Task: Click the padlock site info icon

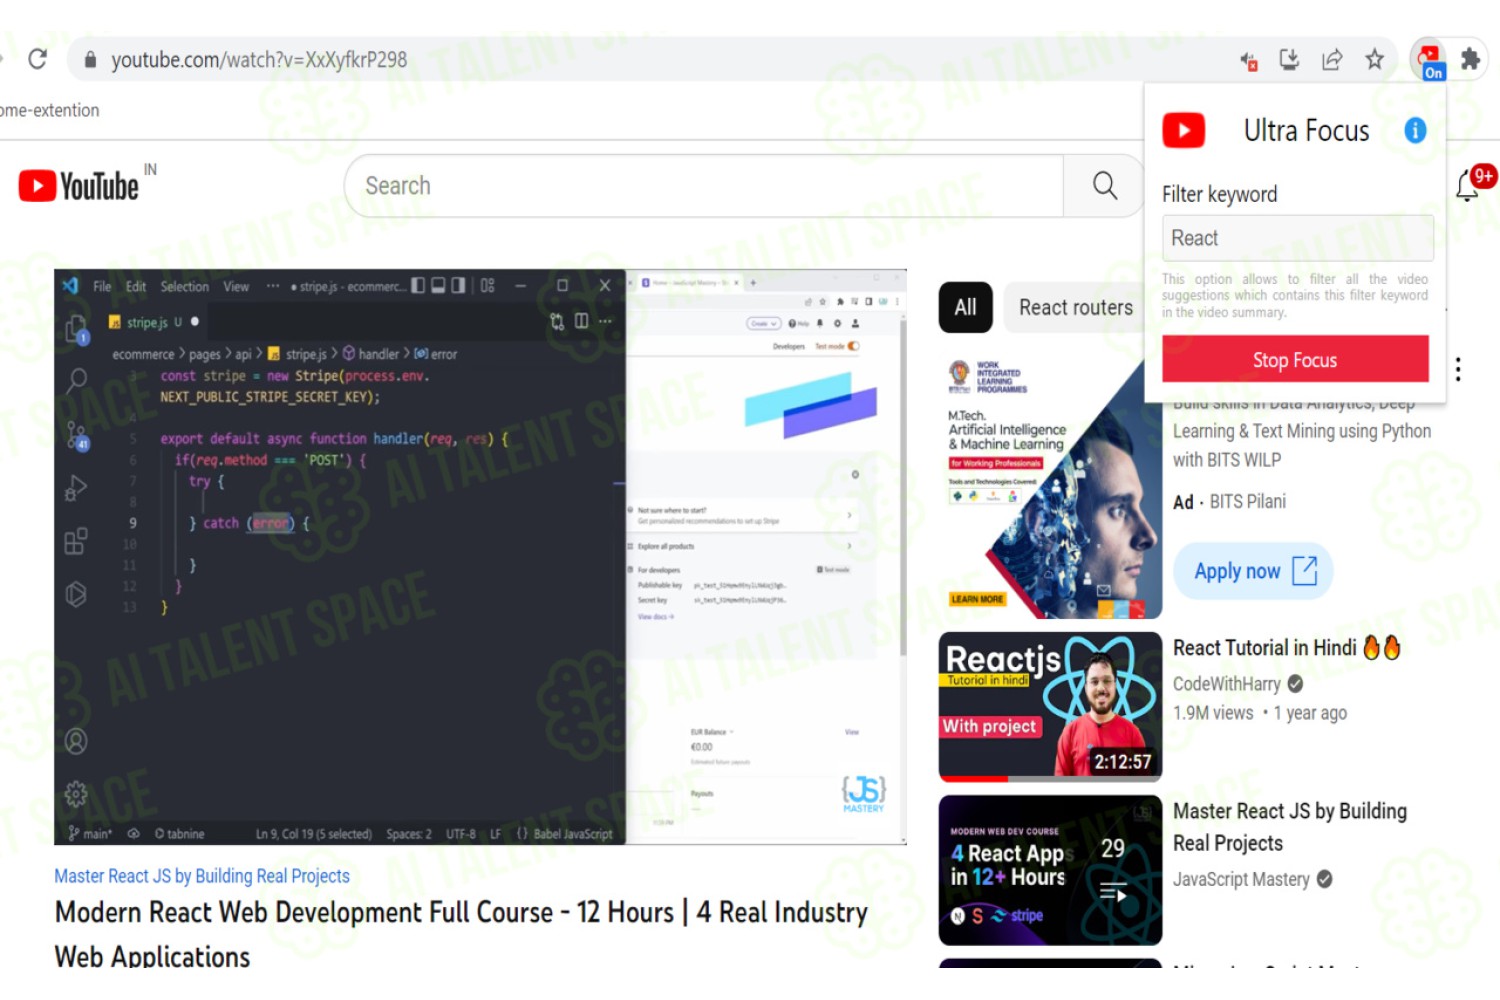Action: pyautogui.click(x=91, y=60)
